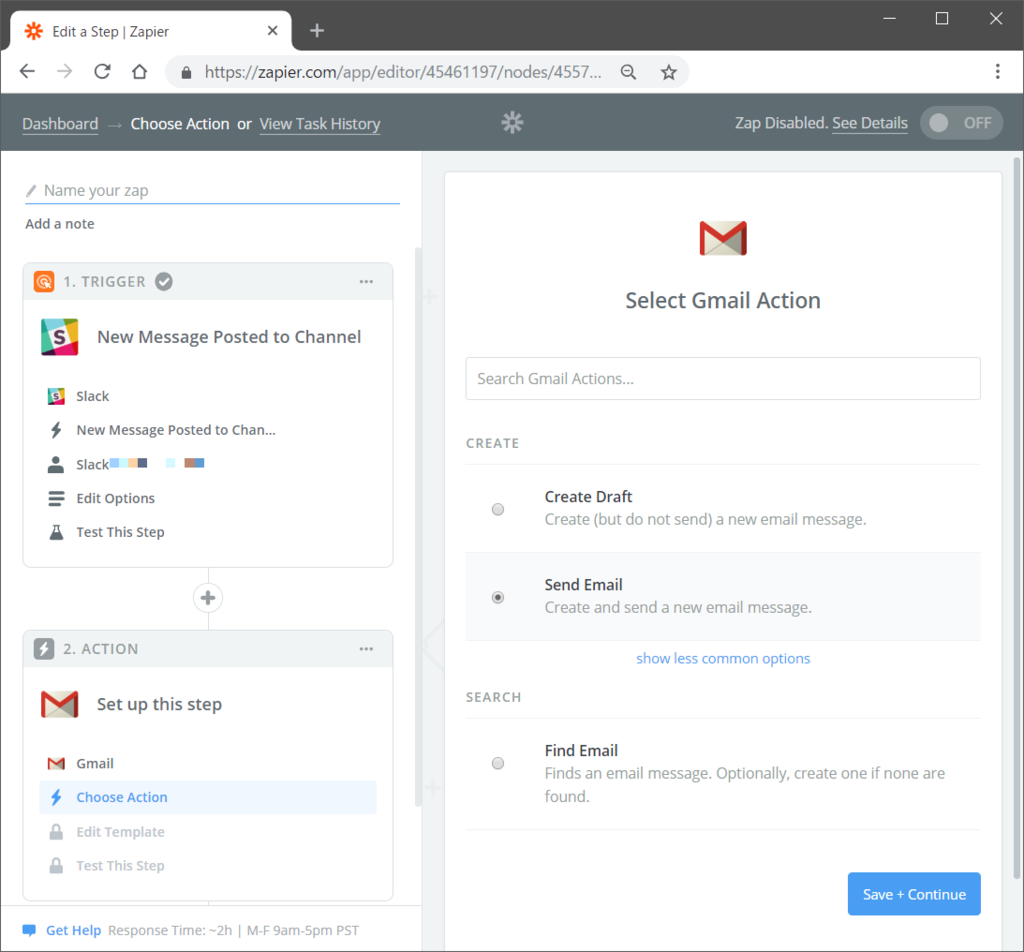Close the Edit a Step Zapier tab
The width and height of the screenshot is (1024, 952).
pyautogui.click(x=273, y=31)
